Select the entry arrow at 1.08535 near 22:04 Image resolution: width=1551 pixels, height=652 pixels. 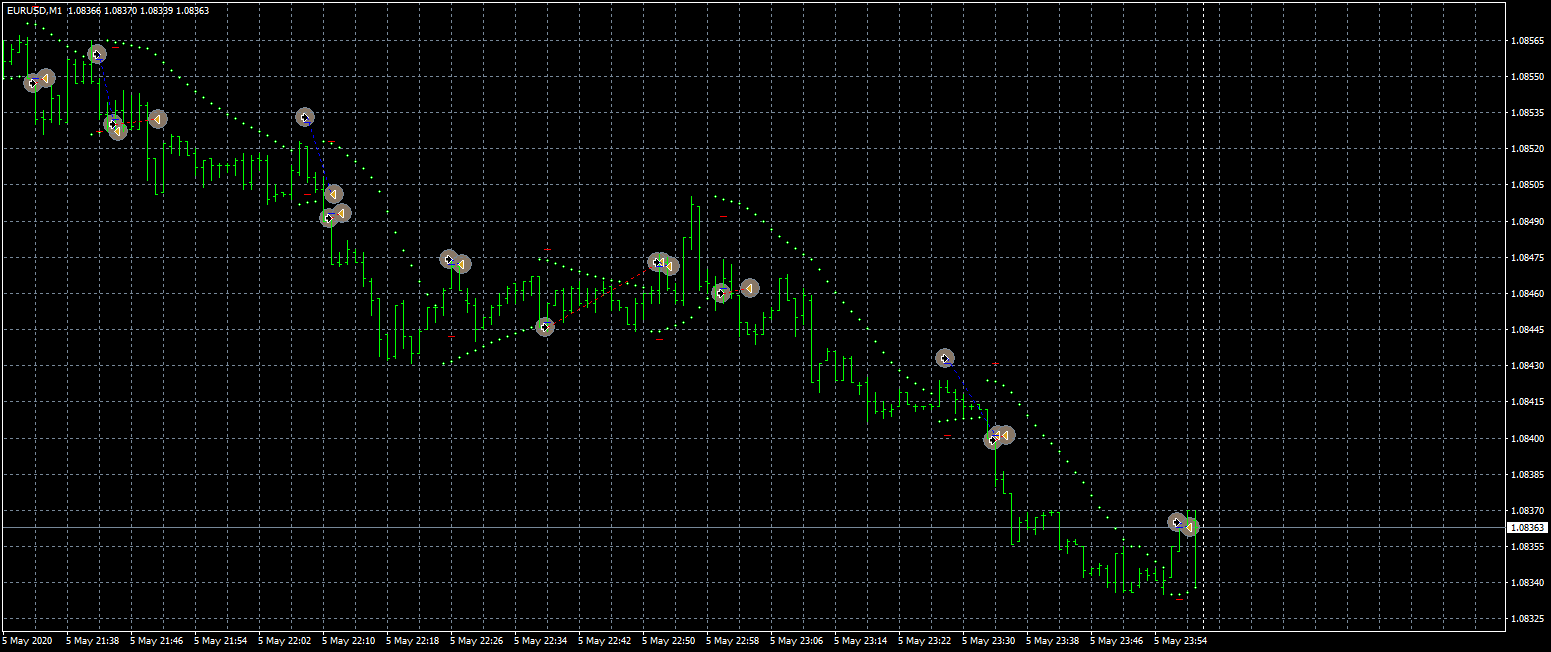pos(305,117)
